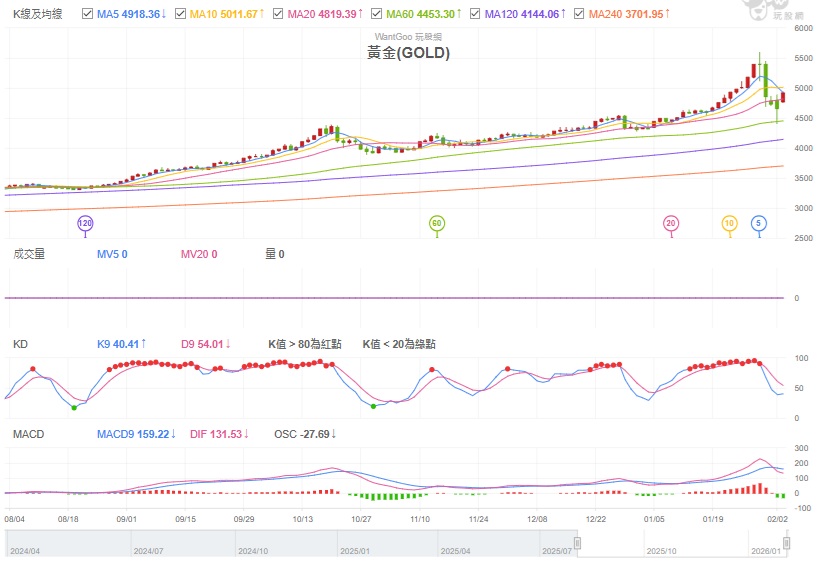
Task: Uncheck the MA10 moving average line
Action: pos(180,15)
